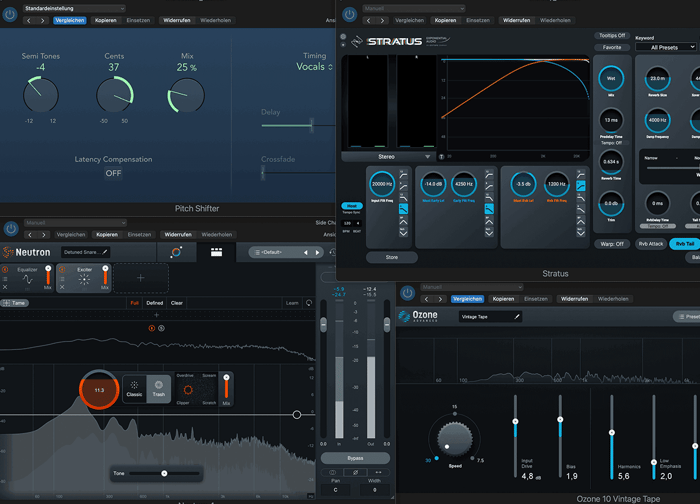This screenshot has height=504, width=700.
Task: Open Manuell settings dropdown in Stratus window
Action: pyautogui.click(x=414, y=8)
